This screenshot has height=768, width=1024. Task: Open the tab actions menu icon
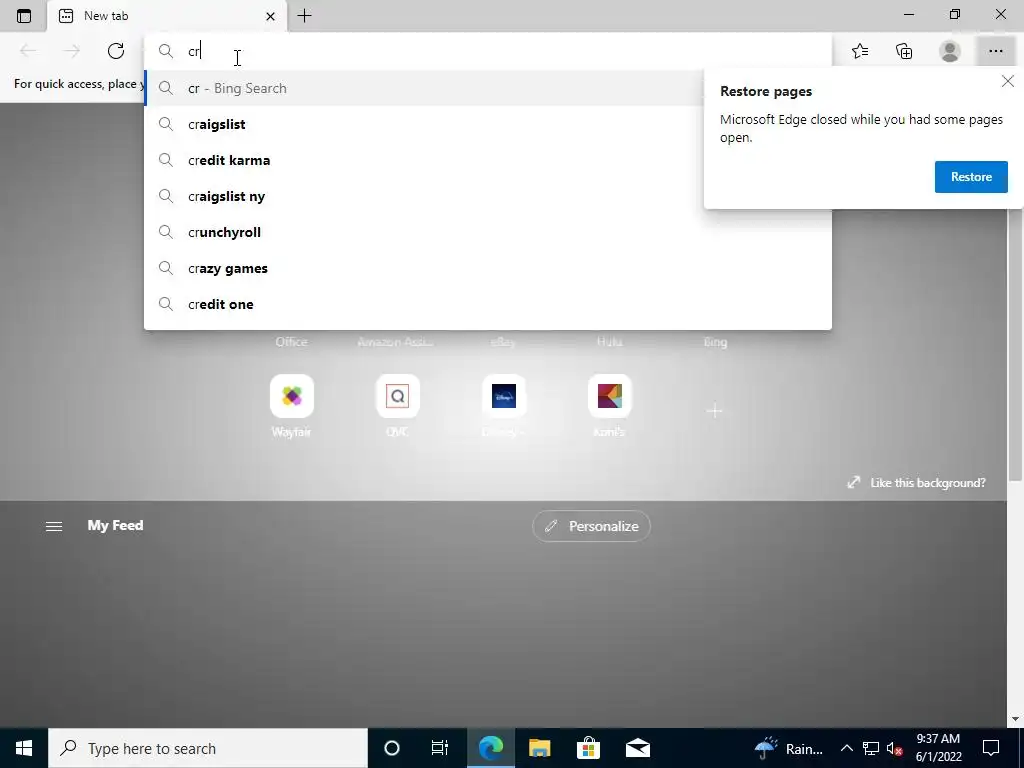[x=24, y=16]
